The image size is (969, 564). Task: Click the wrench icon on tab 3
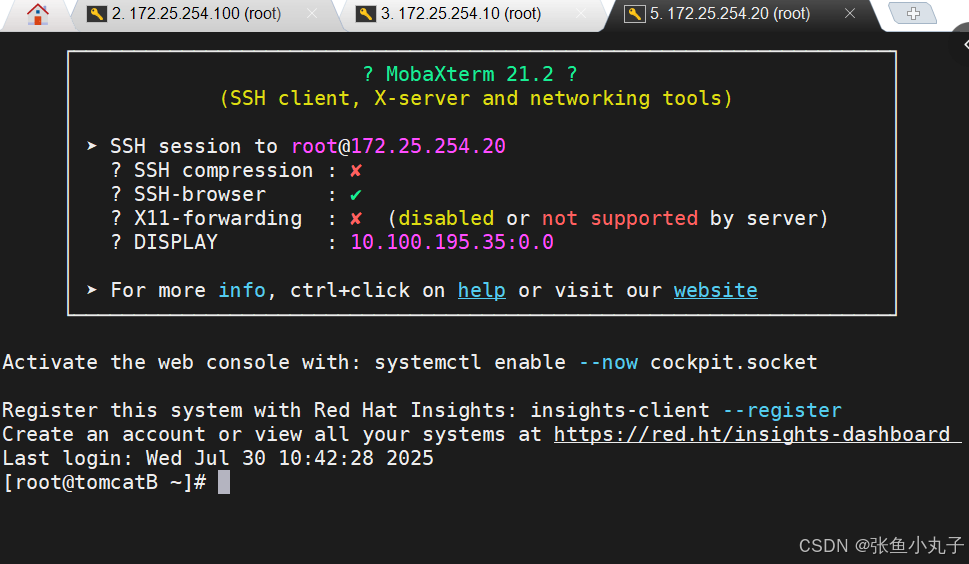(366, 14)
